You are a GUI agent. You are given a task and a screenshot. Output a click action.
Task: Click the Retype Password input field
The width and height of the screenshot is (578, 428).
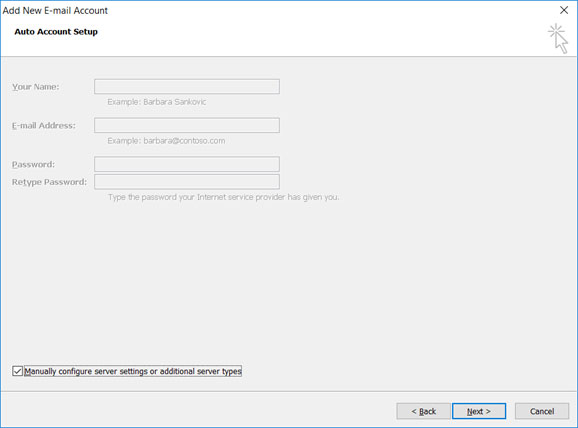(x=187, y=182)
